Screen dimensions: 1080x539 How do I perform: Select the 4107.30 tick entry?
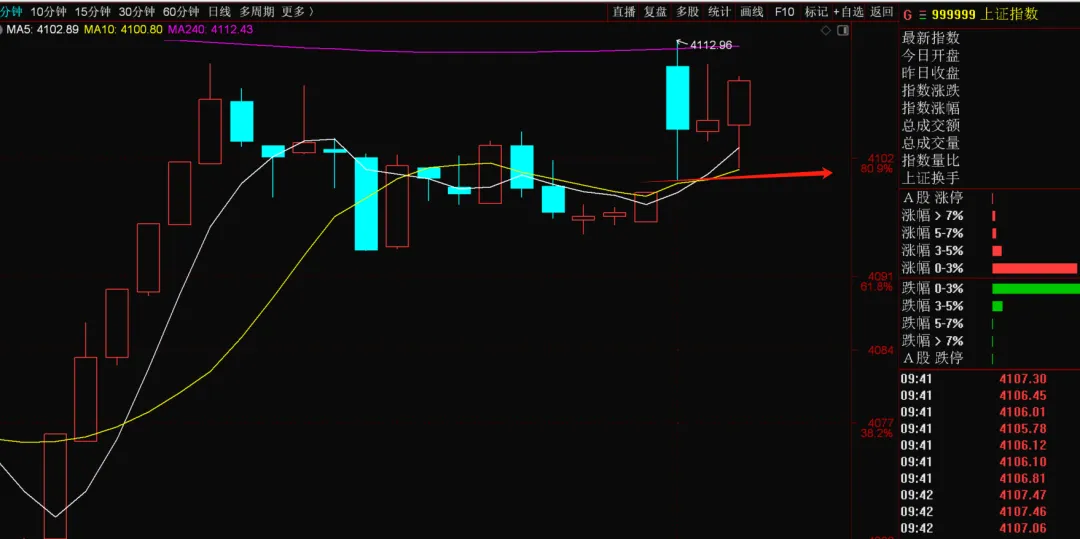click(1023, 379)
